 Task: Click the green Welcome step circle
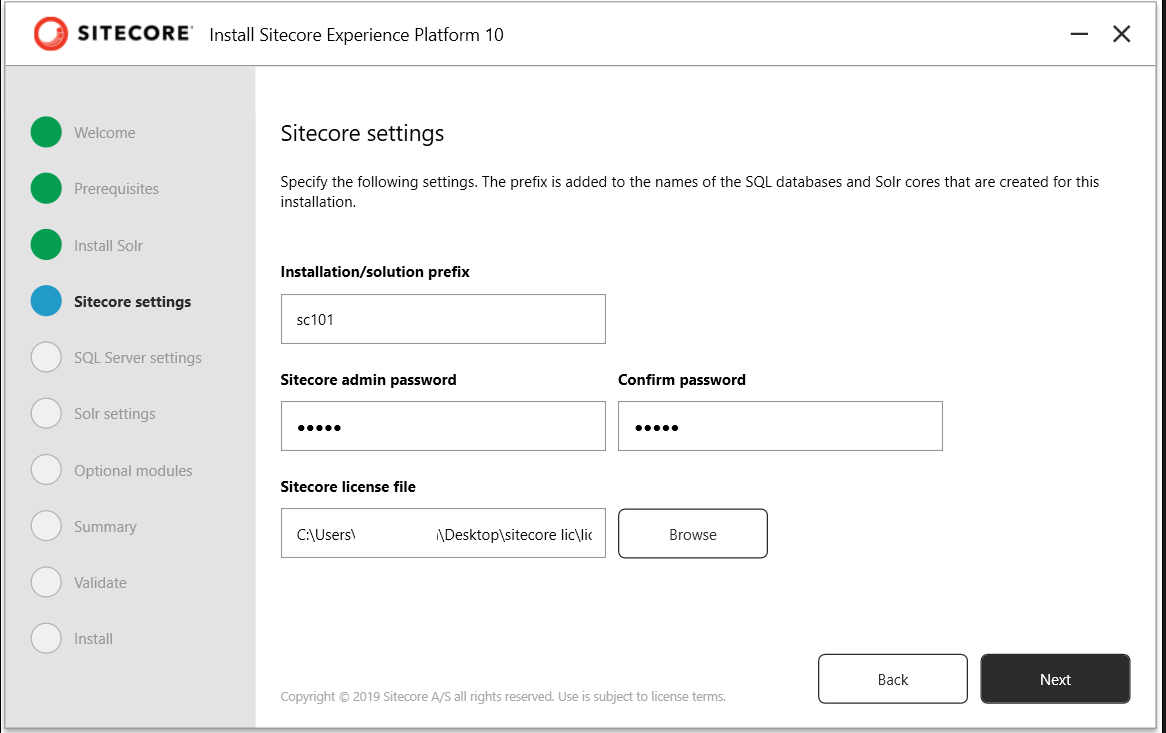(x=46, y=132)
